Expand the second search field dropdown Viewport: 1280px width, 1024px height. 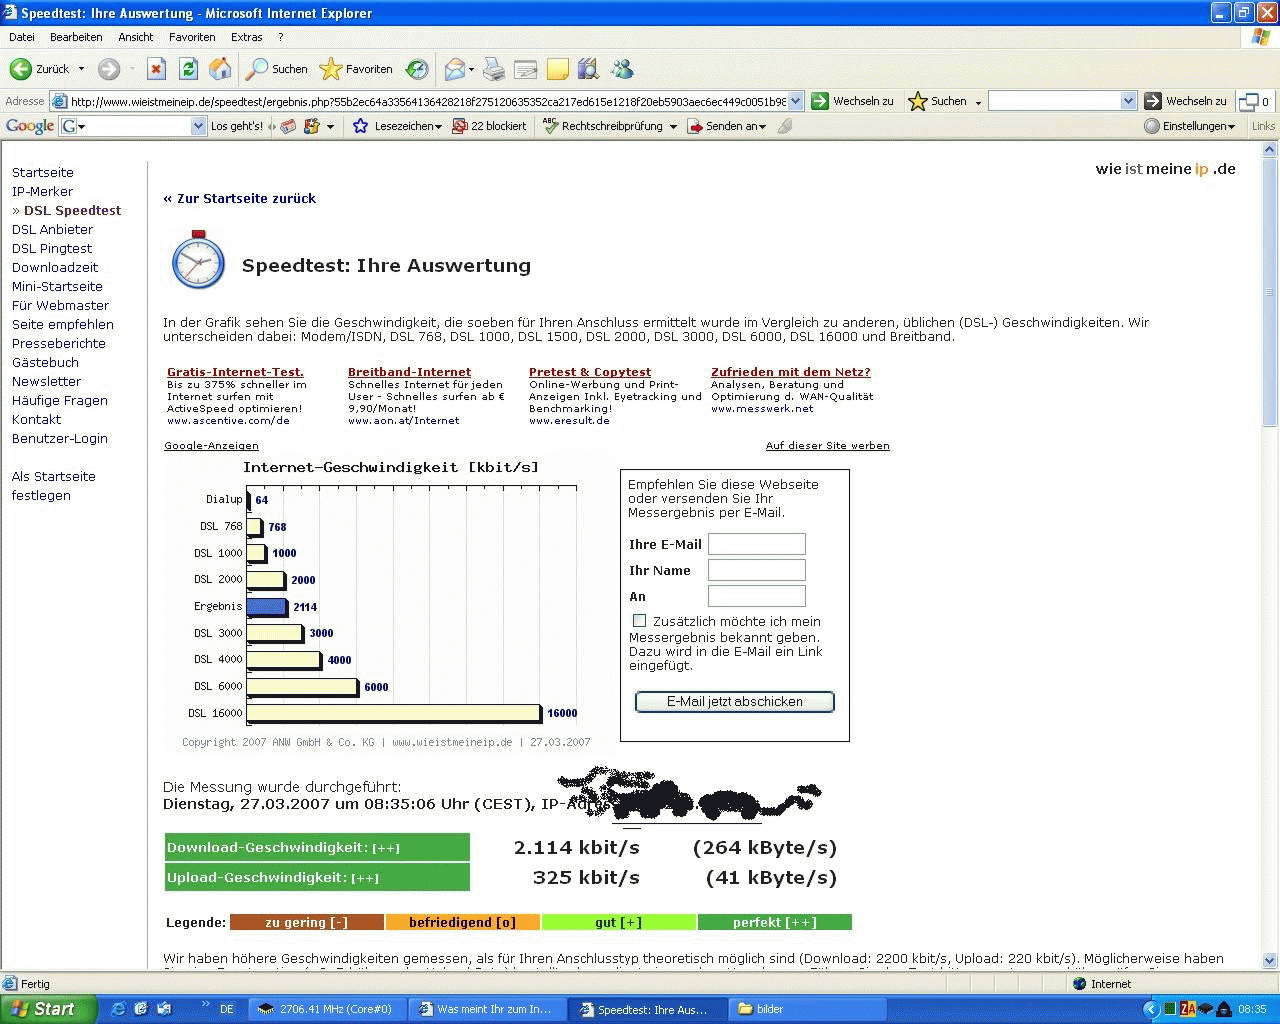pyautogui.click(x=1129, y=101)
